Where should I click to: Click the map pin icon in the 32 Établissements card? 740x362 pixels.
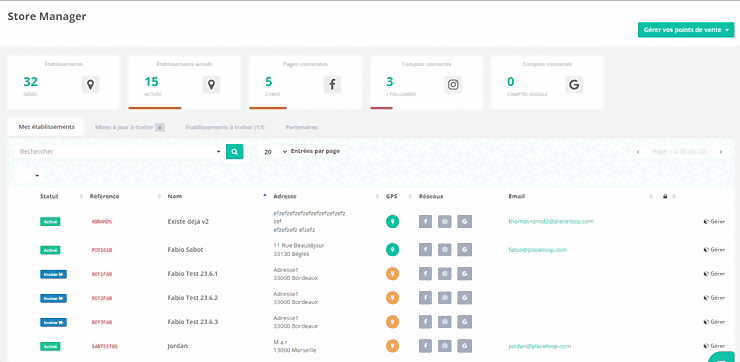(90, 84)
